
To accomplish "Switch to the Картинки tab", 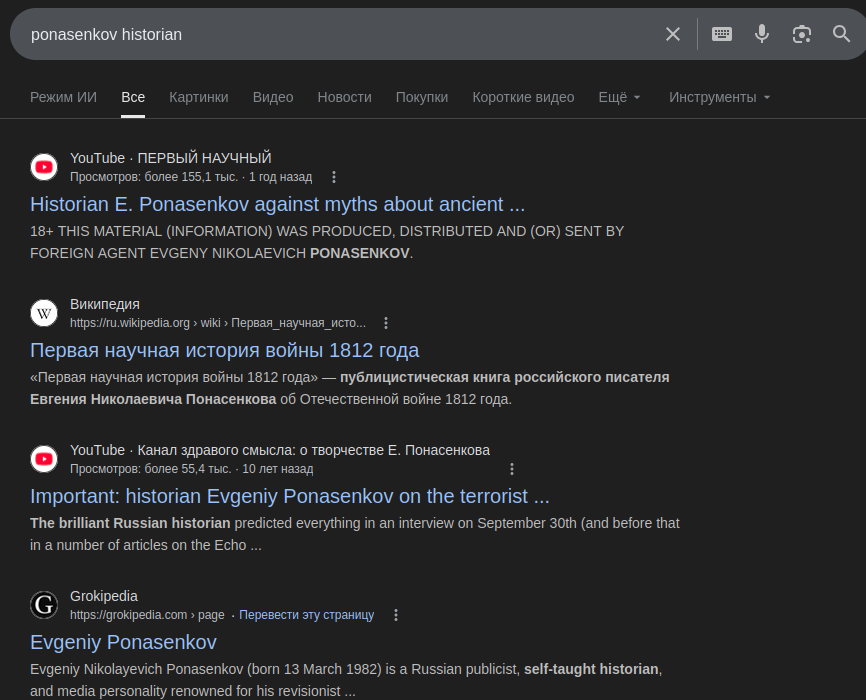I will pyautogui.click(x=199, y=97).
